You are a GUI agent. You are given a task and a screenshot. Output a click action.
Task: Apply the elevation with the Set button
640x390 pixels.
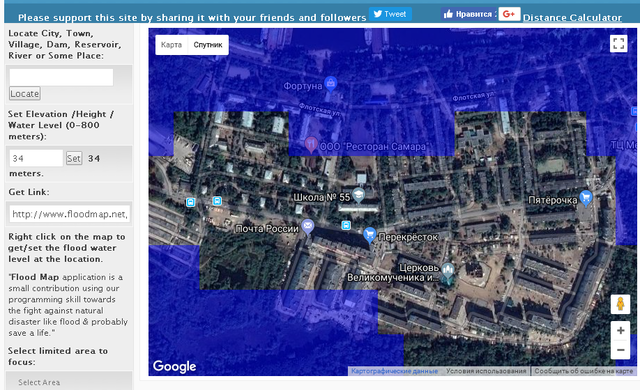74,158
